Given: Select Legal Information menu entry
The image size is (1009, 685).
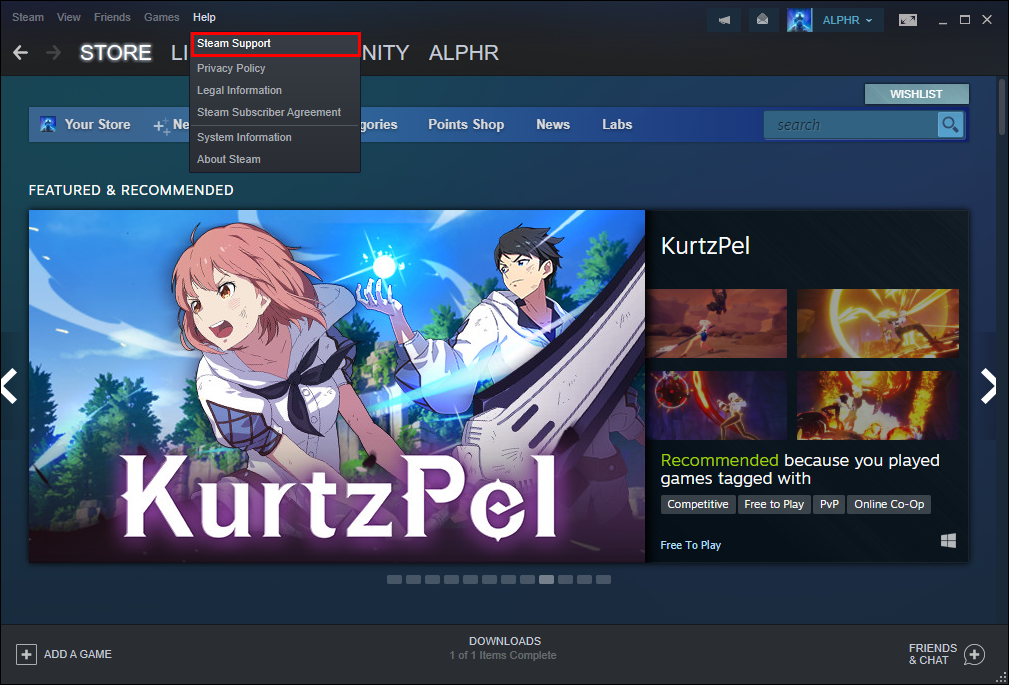Looking at the screenshot, I should [275, 90].
